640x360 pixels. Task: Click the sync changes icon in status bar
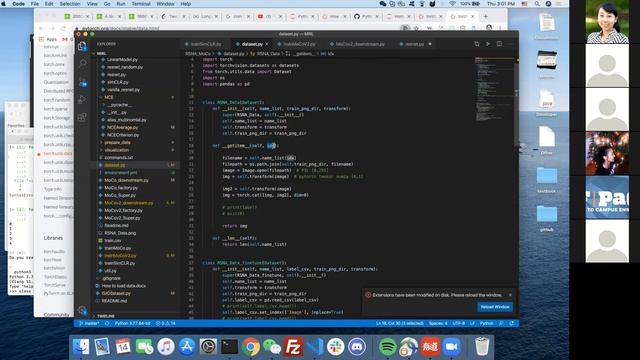click(x=107, y=323)
